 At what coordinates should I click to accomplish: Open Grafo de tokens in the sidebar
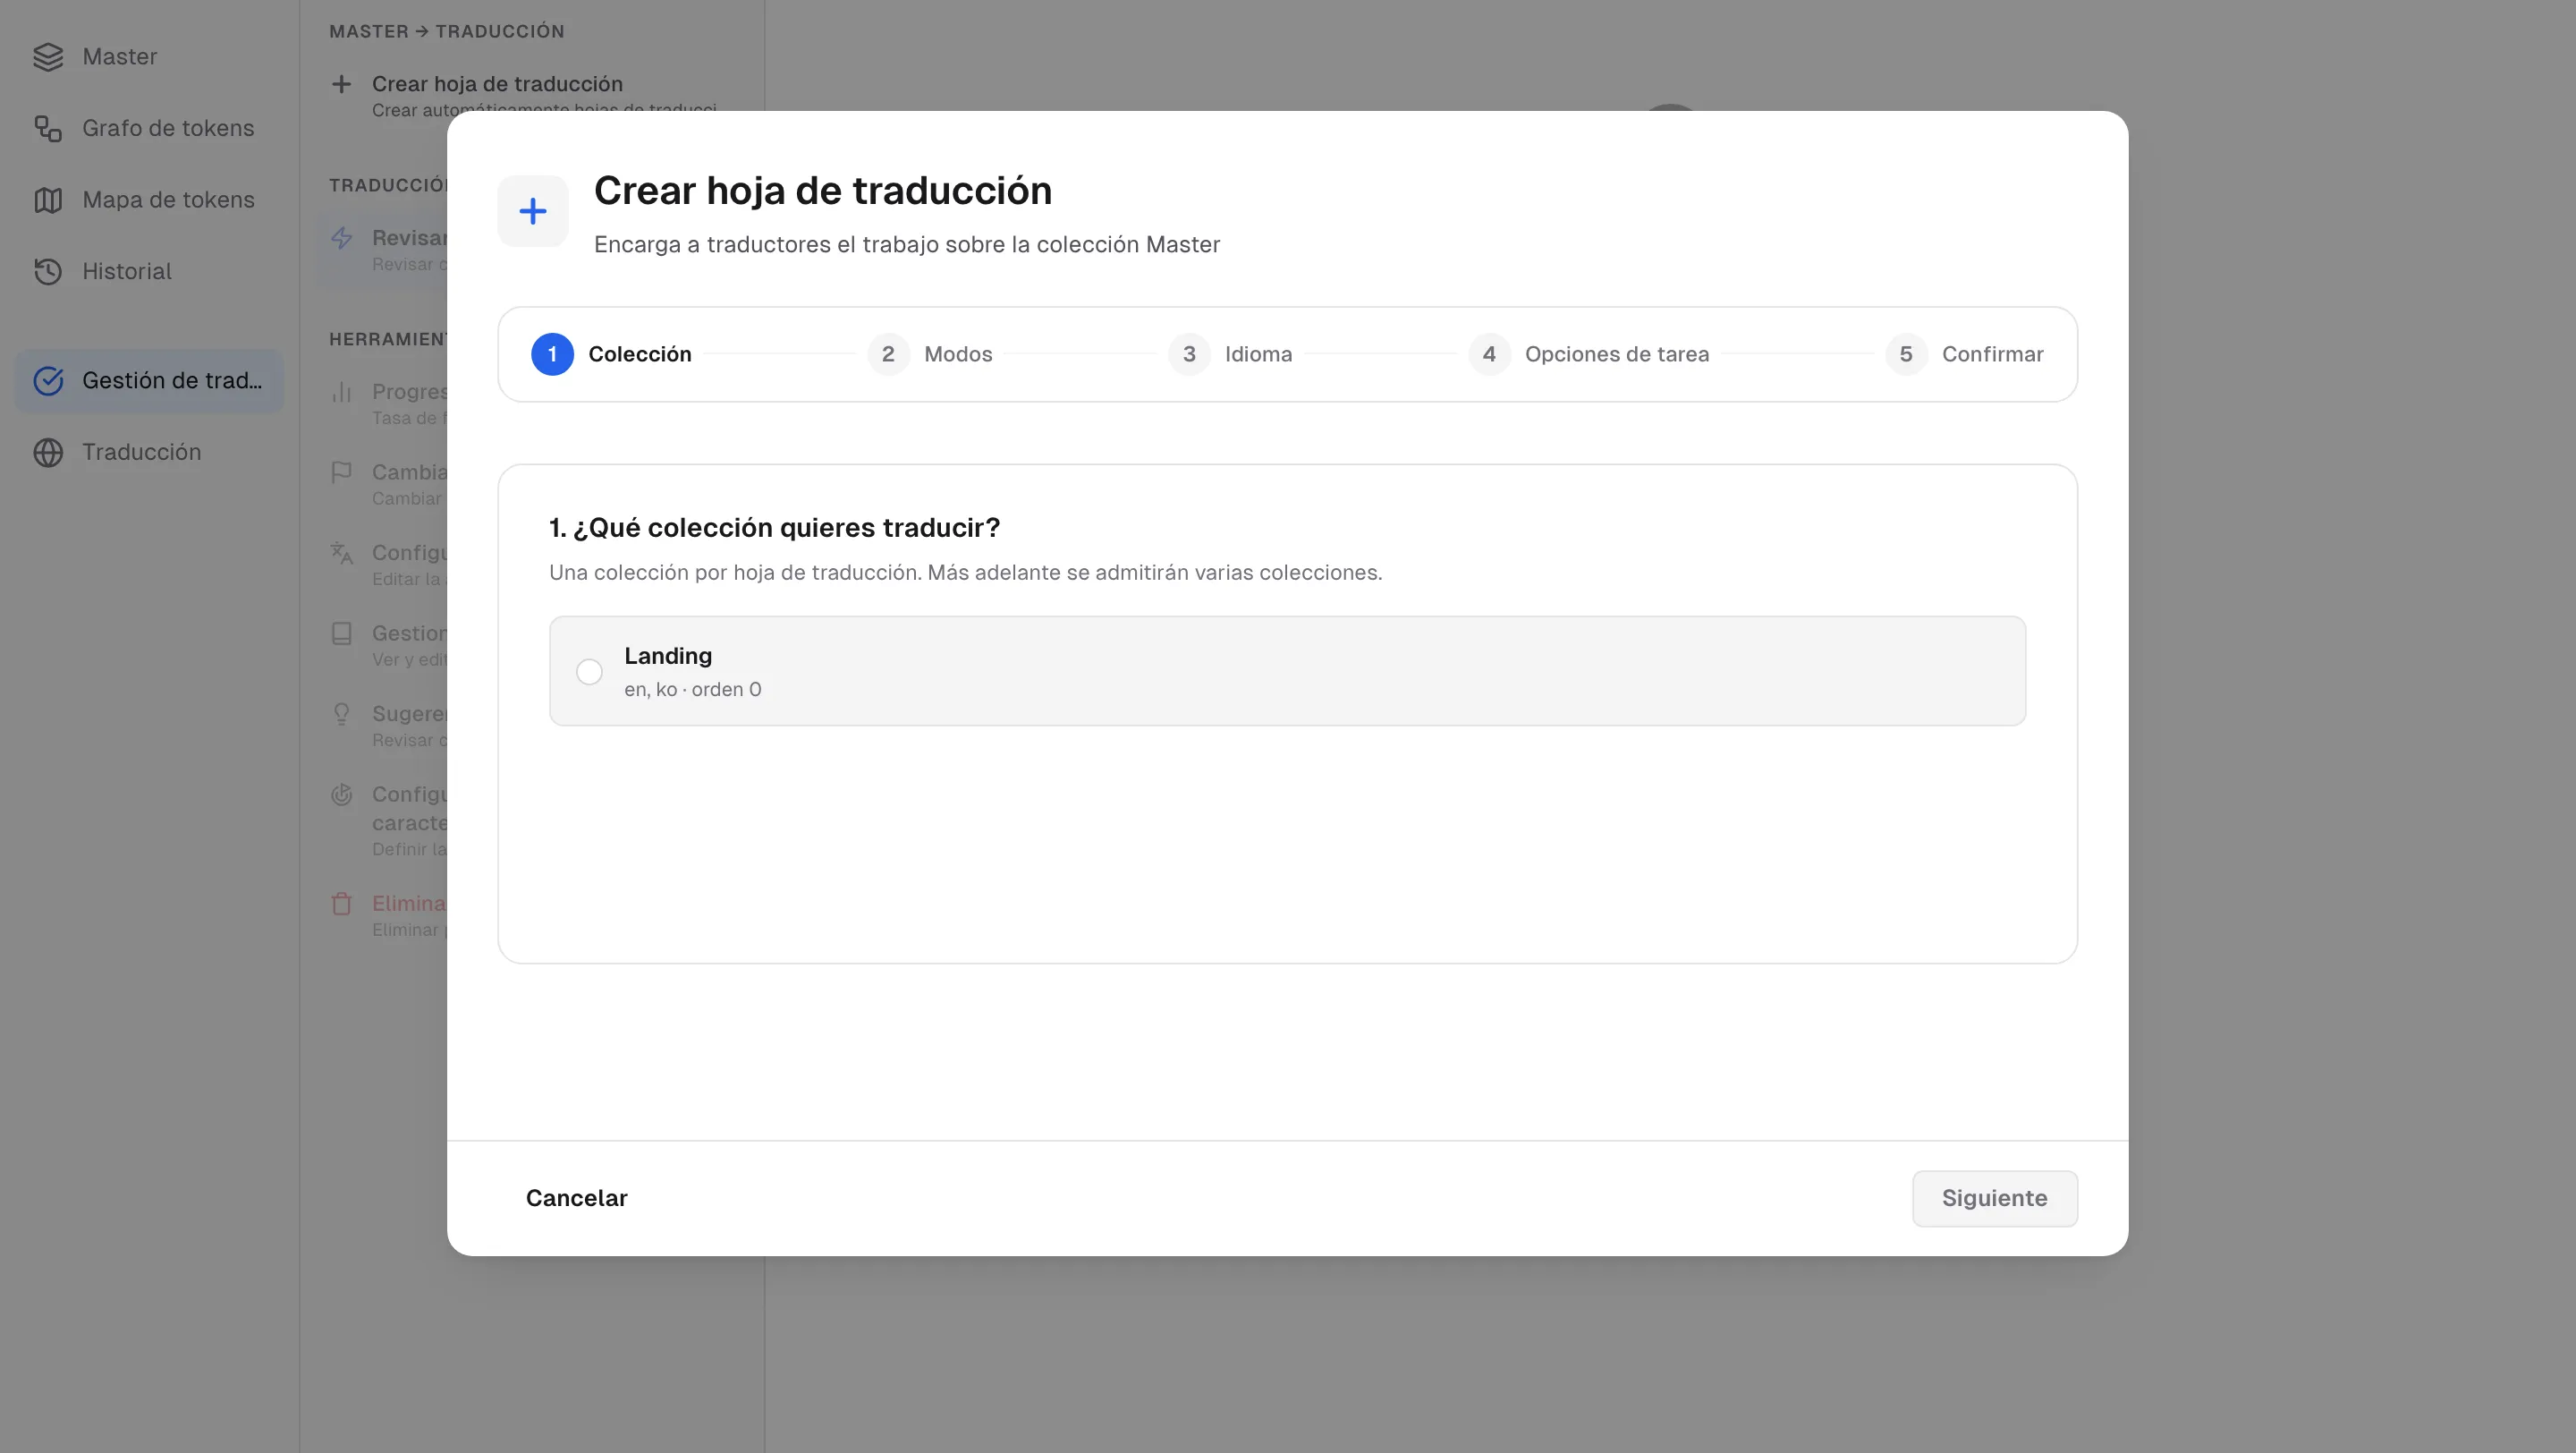149,129
